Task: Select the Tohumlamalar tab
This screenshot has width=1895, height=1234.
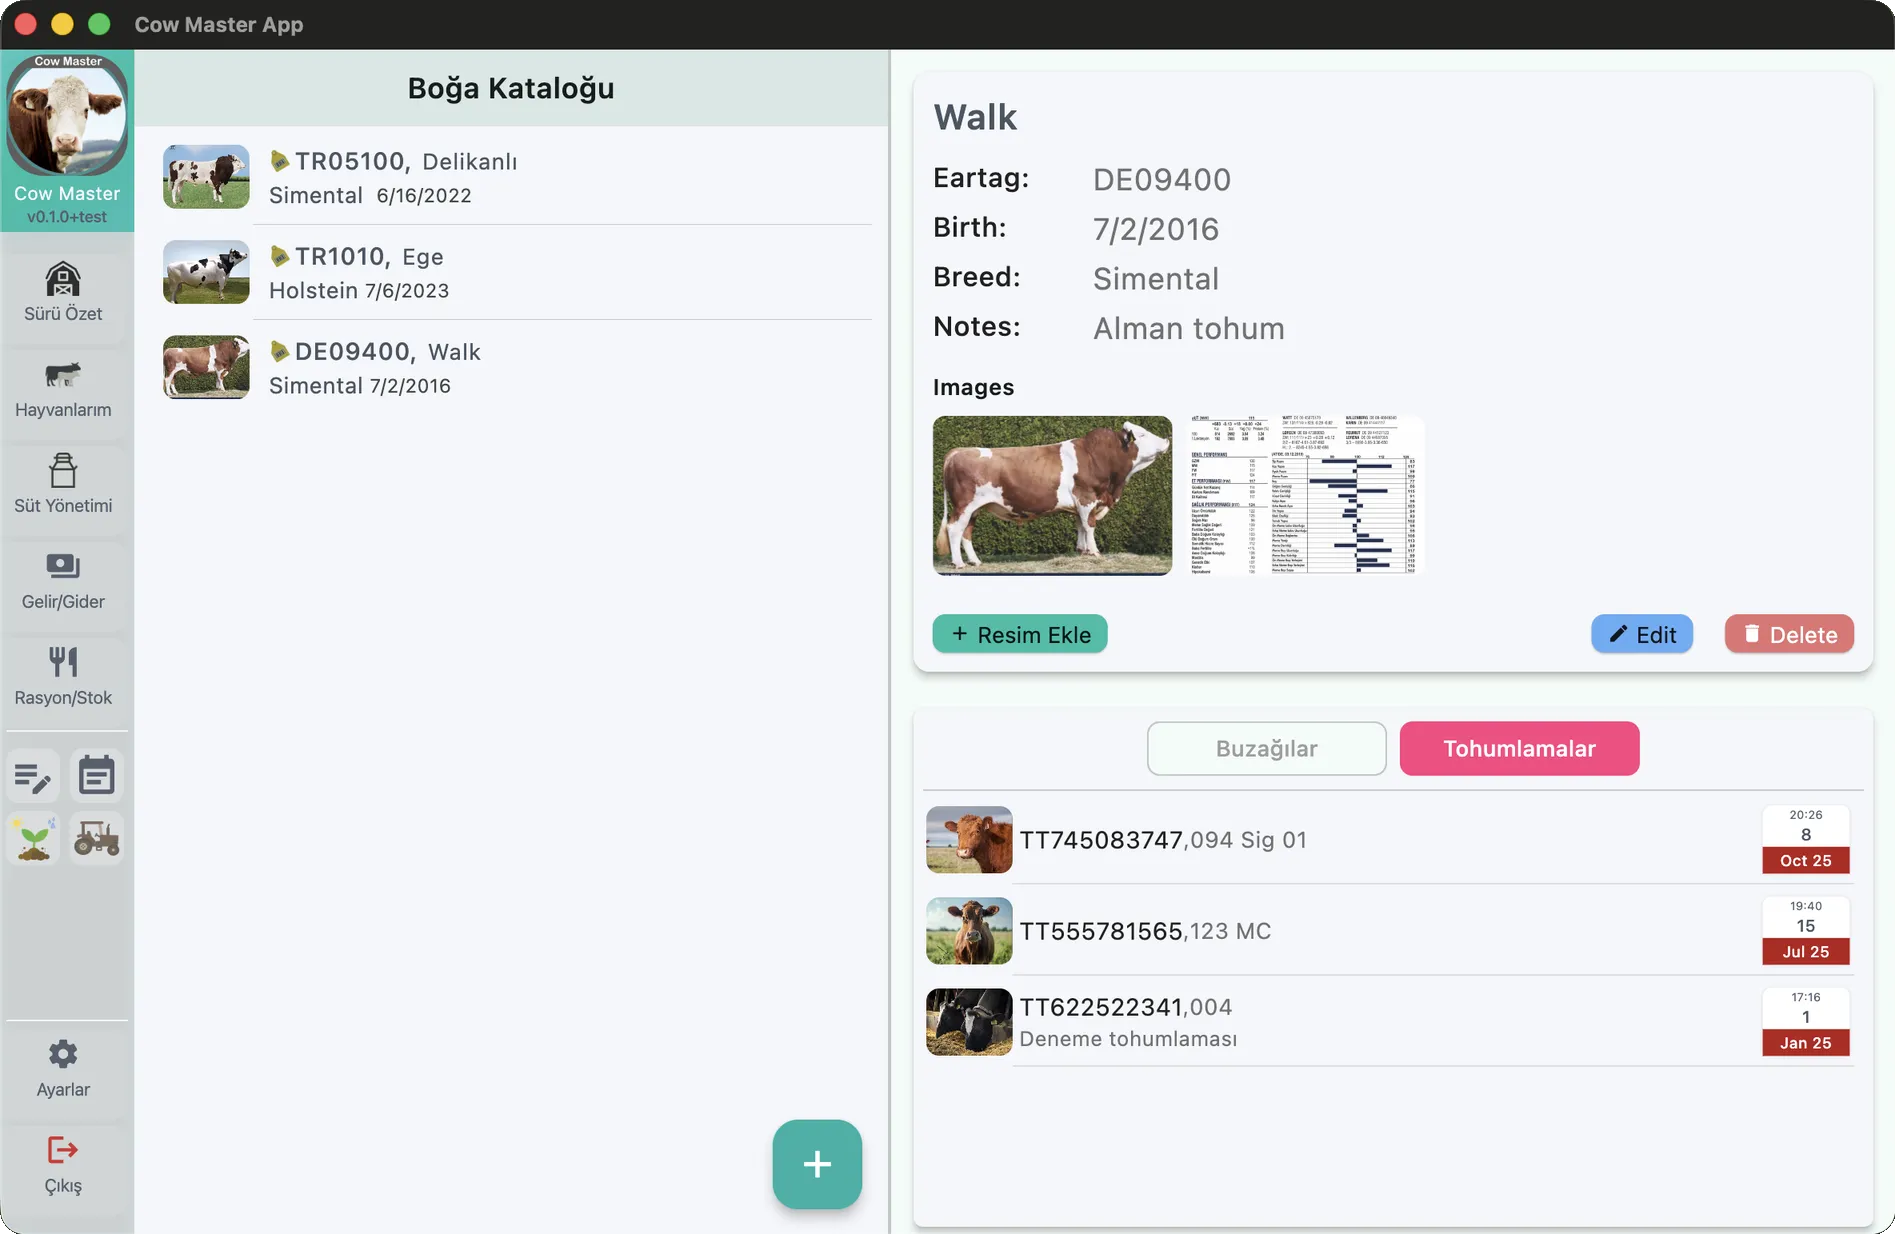Action: pyautogui.click(x=1518, y=749)
